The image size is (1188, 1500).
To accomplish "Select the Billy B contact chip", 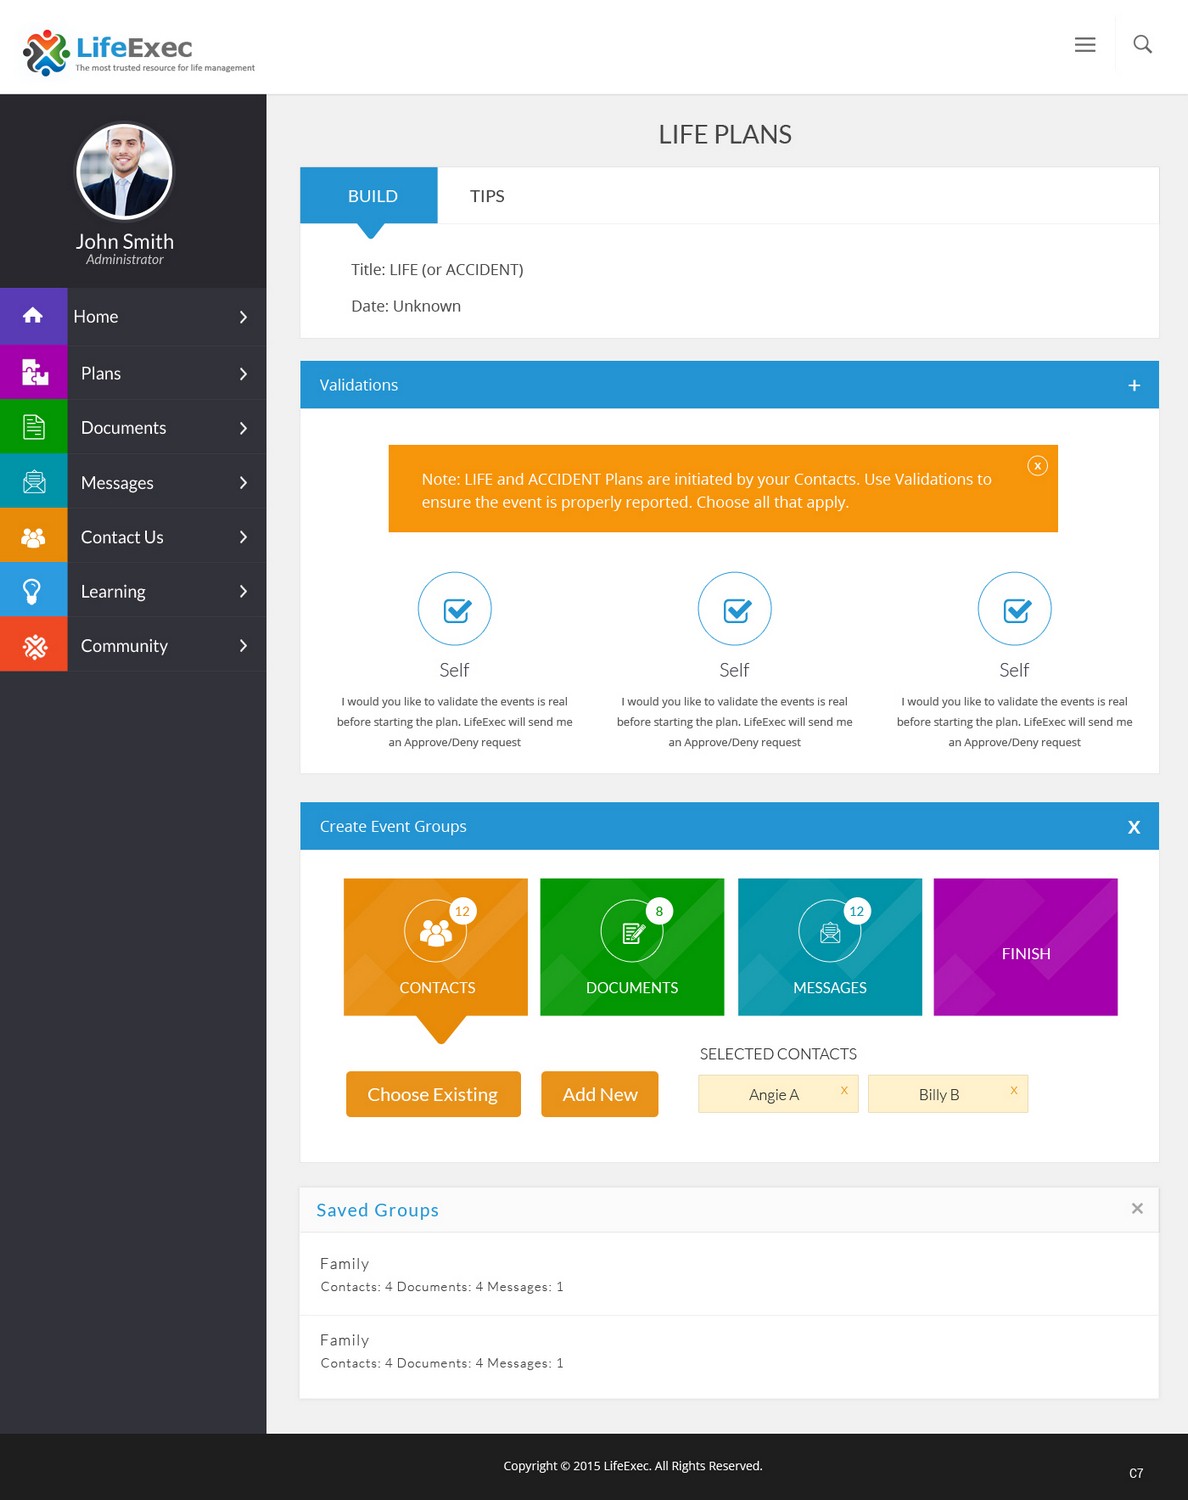I will (948, 1094).
